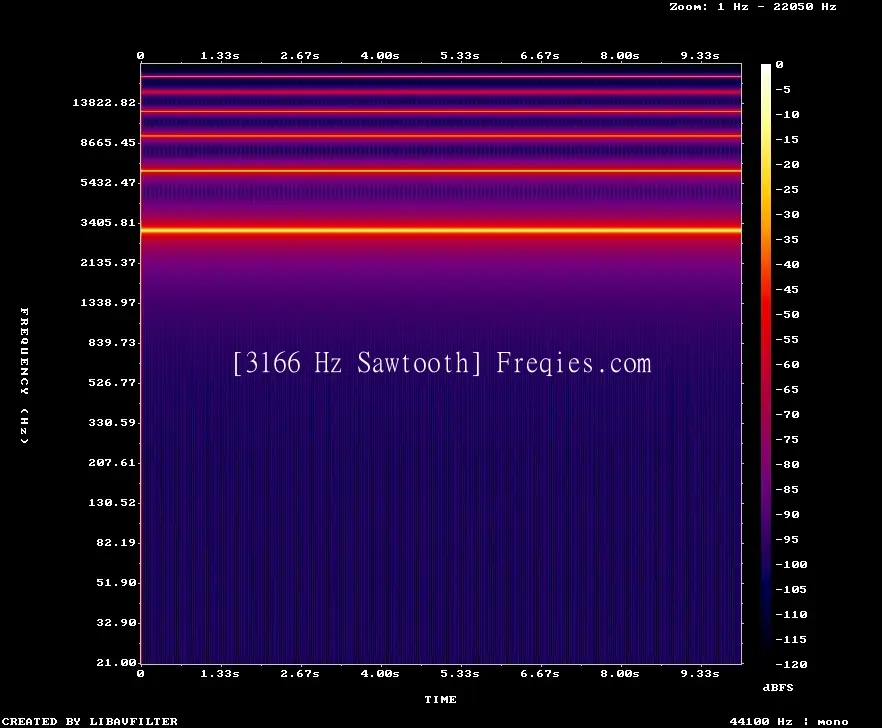The height and width of the screenshot is (728, 882).
Task: Select the -50 dBFS scale label
Action: point(787,314)
